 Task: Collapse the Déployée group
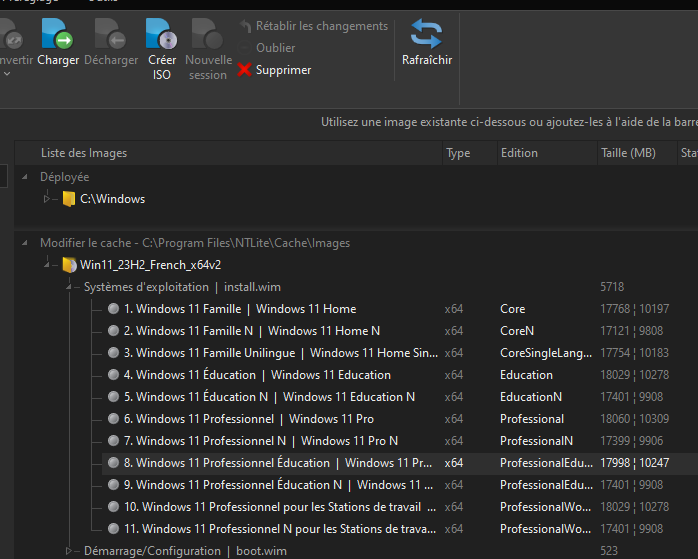pyautogui.click(x=25, y=177)
